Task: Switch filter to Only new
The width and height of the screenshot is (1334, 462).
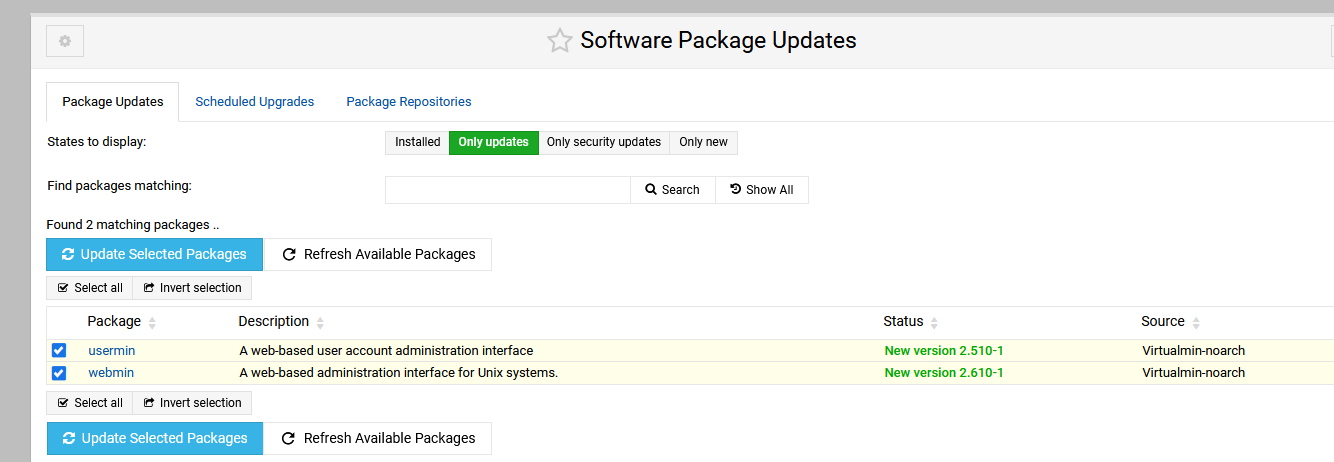Action: coord(703,142)
